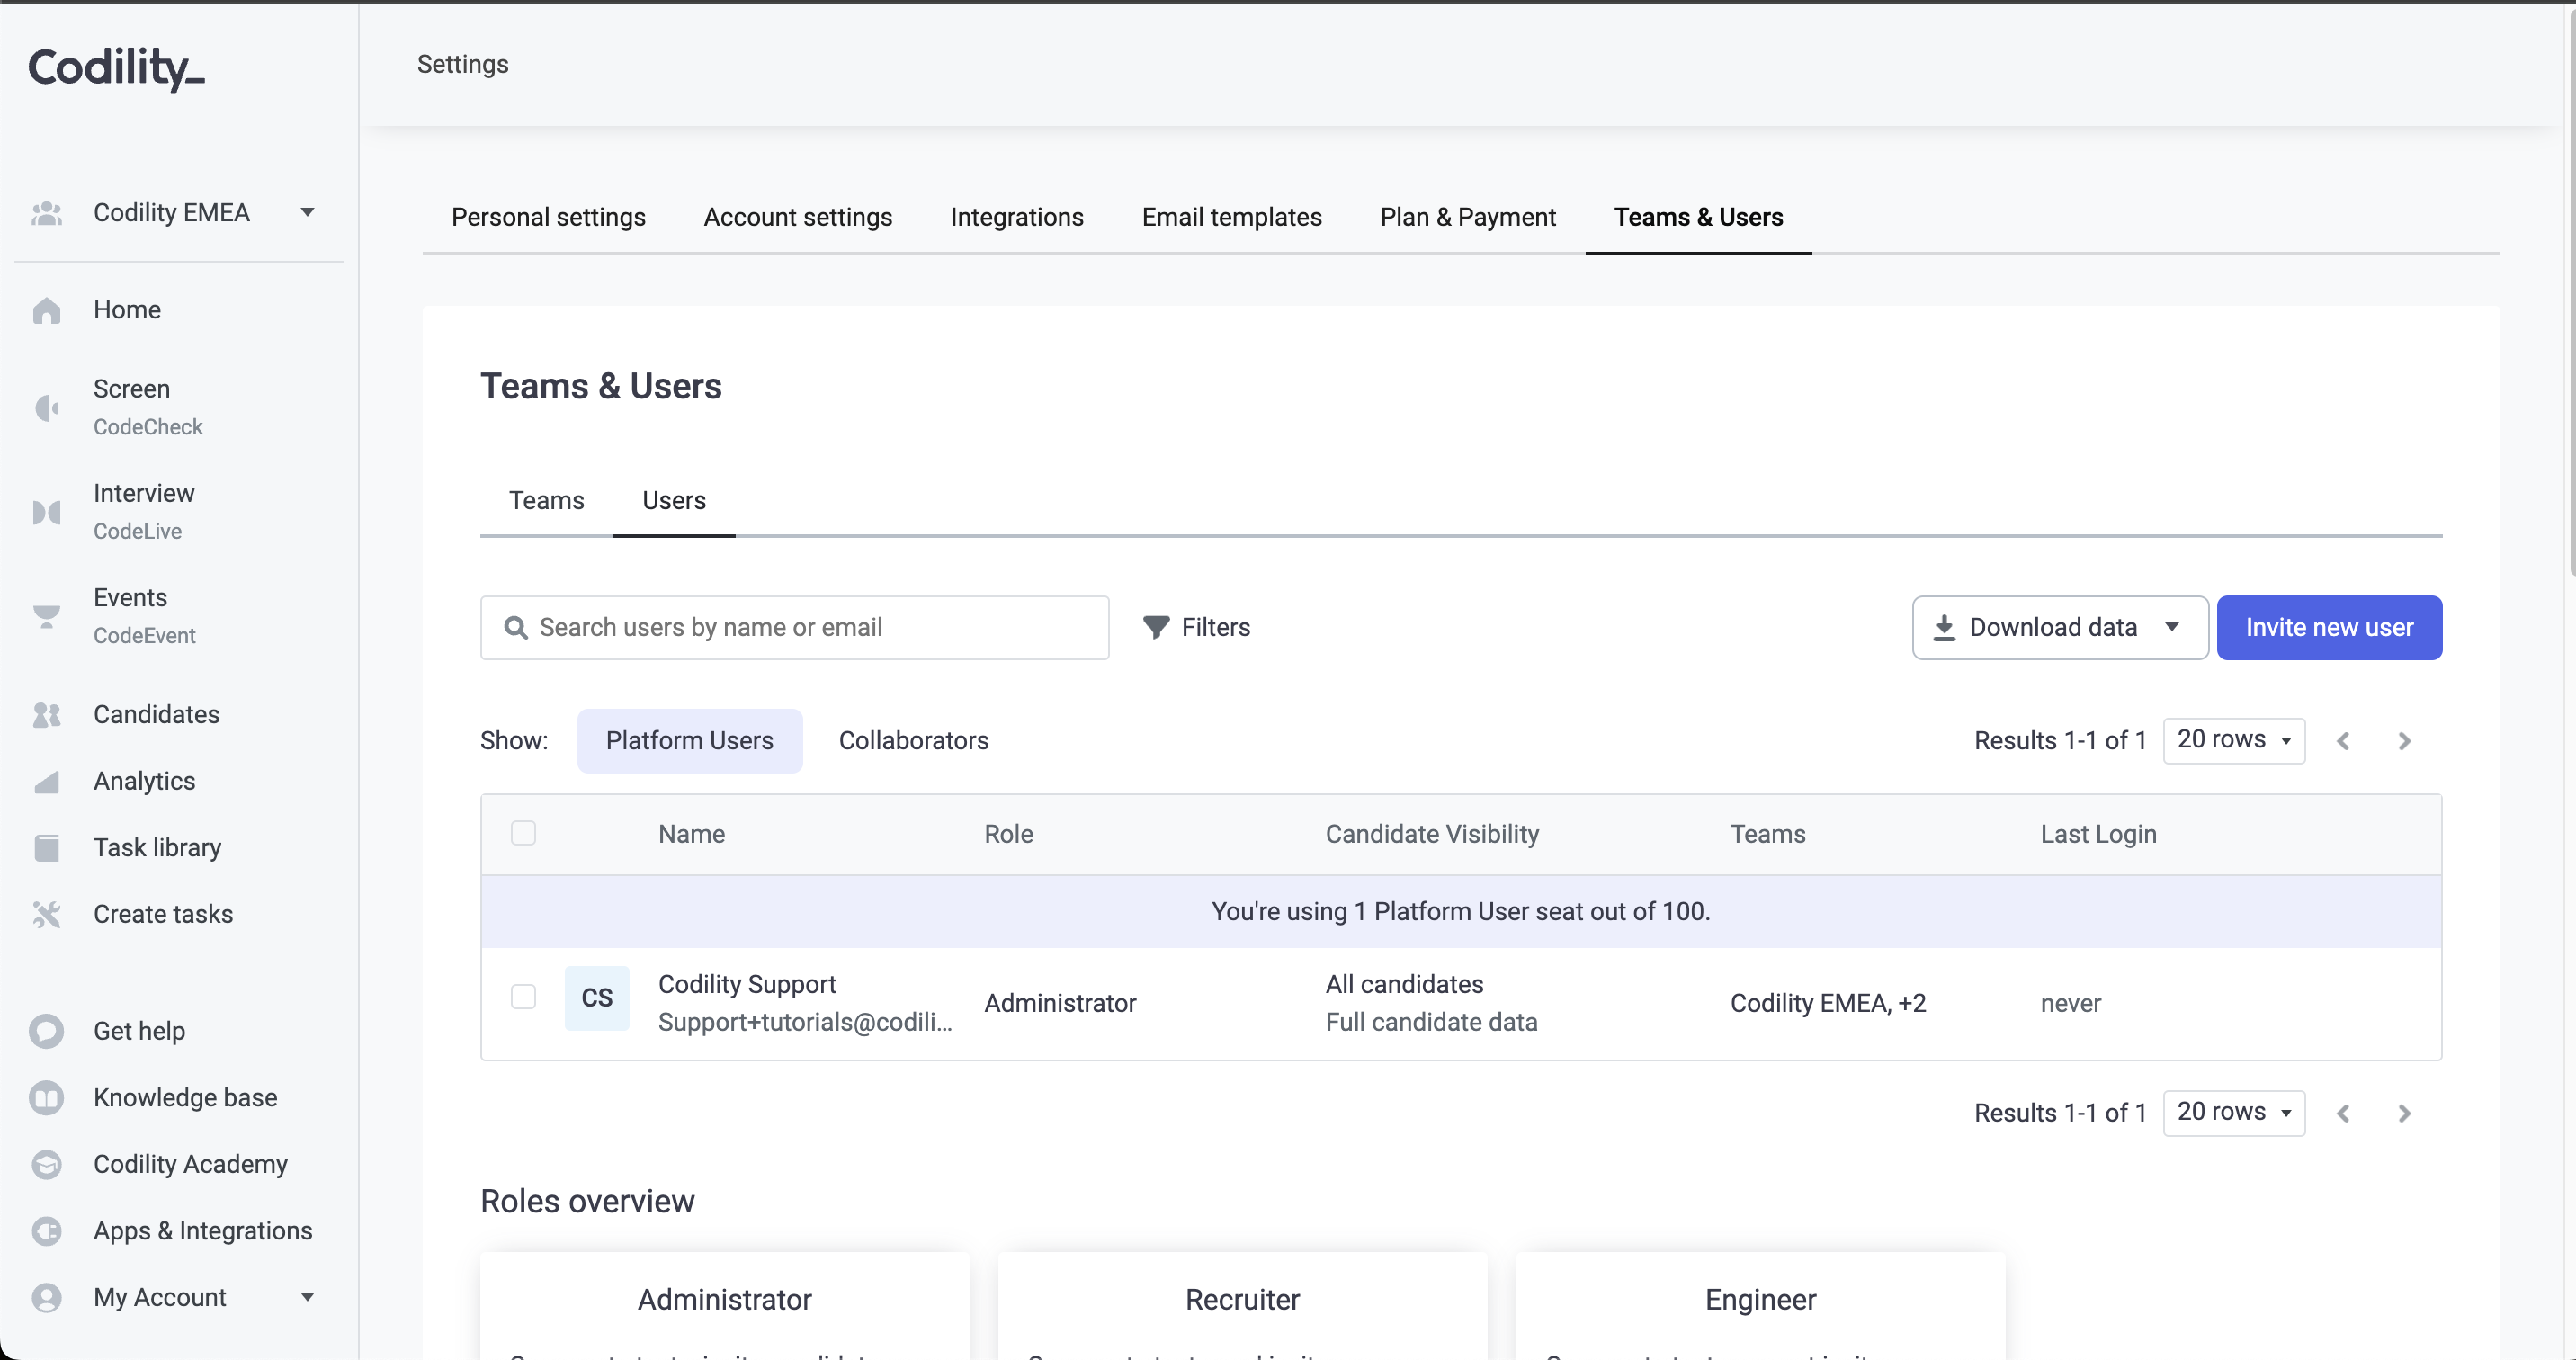Screen dimensions: 2576x1360
Task: Go to next results page arrow
Action: tap(2404, 741)
